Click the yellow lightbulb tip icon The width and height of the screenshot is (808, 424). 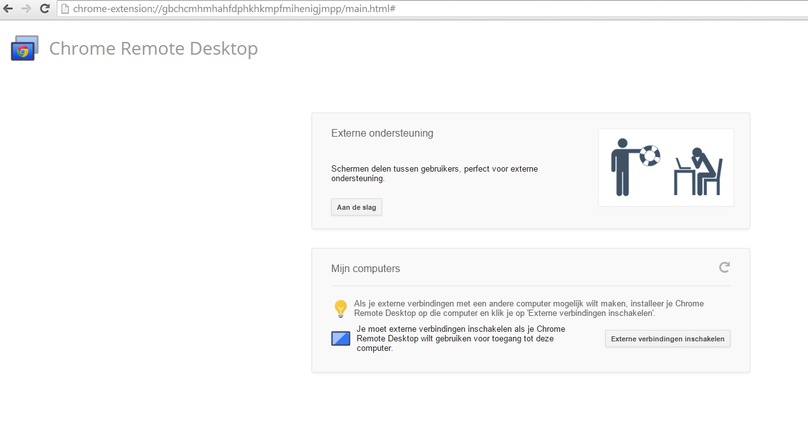point(341,308)
